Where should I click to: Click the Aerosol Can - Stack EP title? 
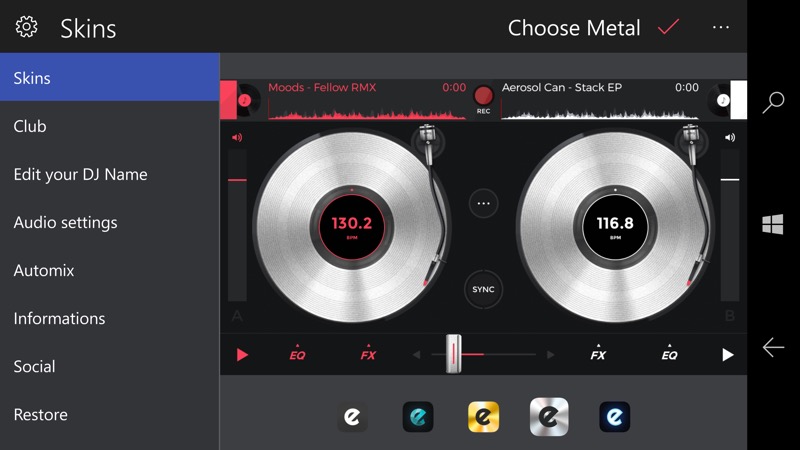[x=562, y=87]
